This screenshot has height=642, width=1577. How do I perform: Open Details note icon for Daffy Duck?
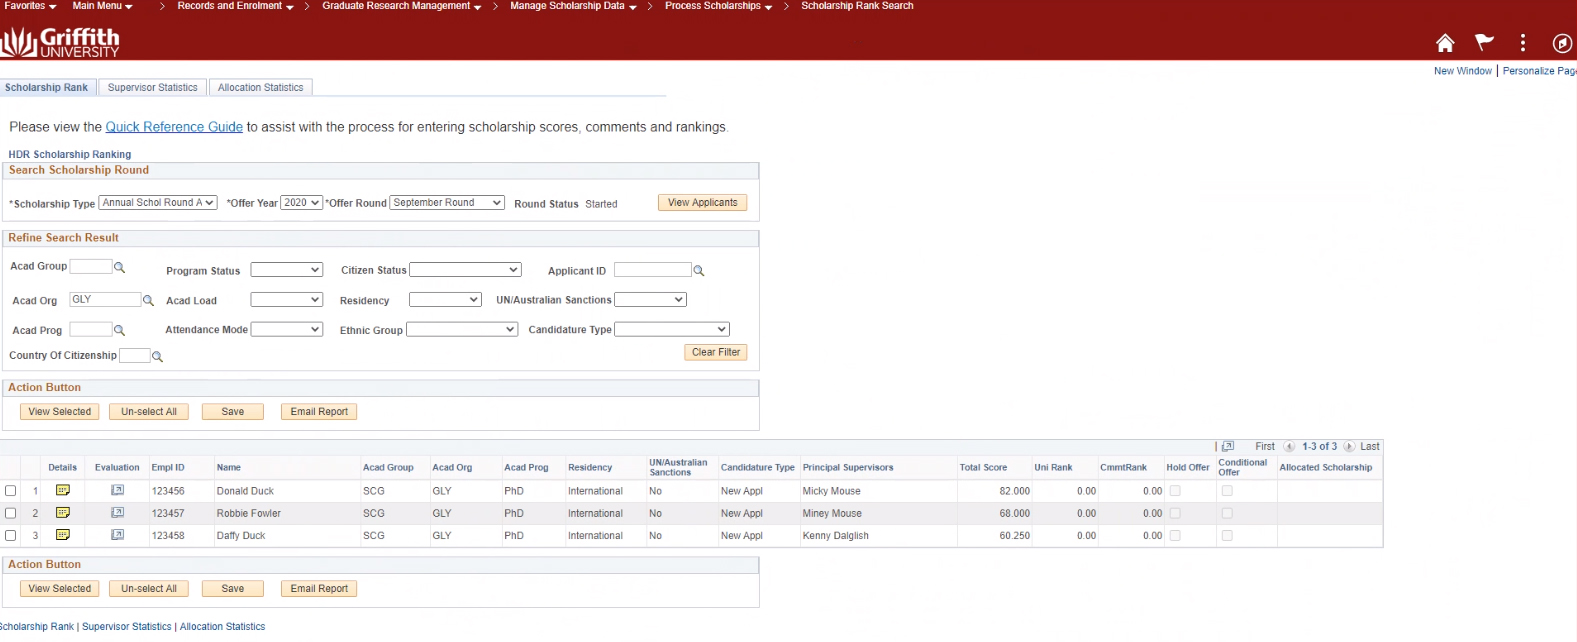(63, 535)
